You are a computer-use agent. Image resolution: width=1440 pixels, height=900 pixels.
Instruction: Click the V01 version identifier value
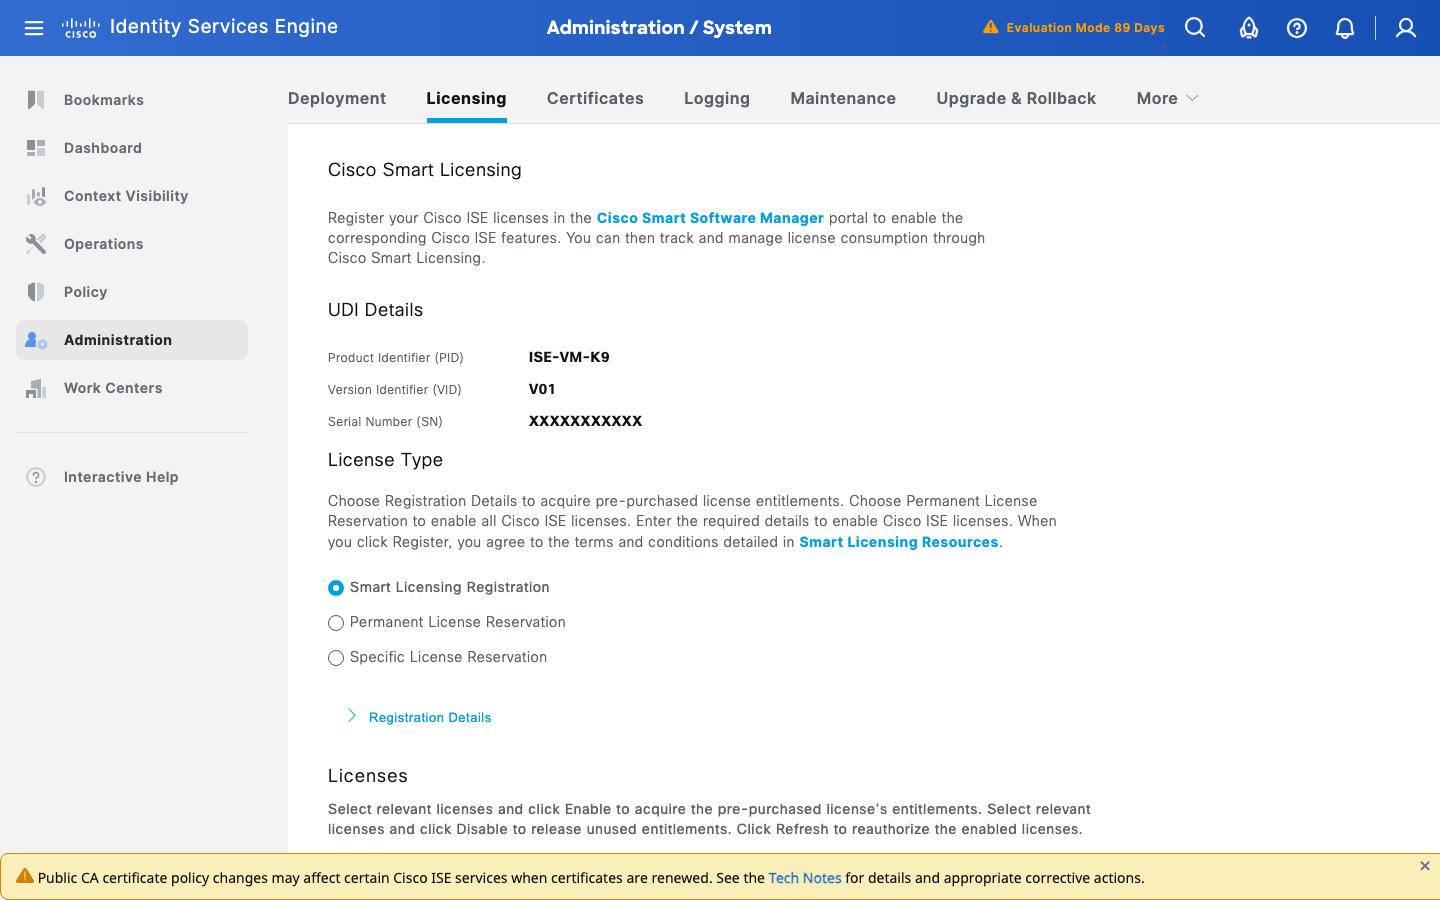coord(542,389)
